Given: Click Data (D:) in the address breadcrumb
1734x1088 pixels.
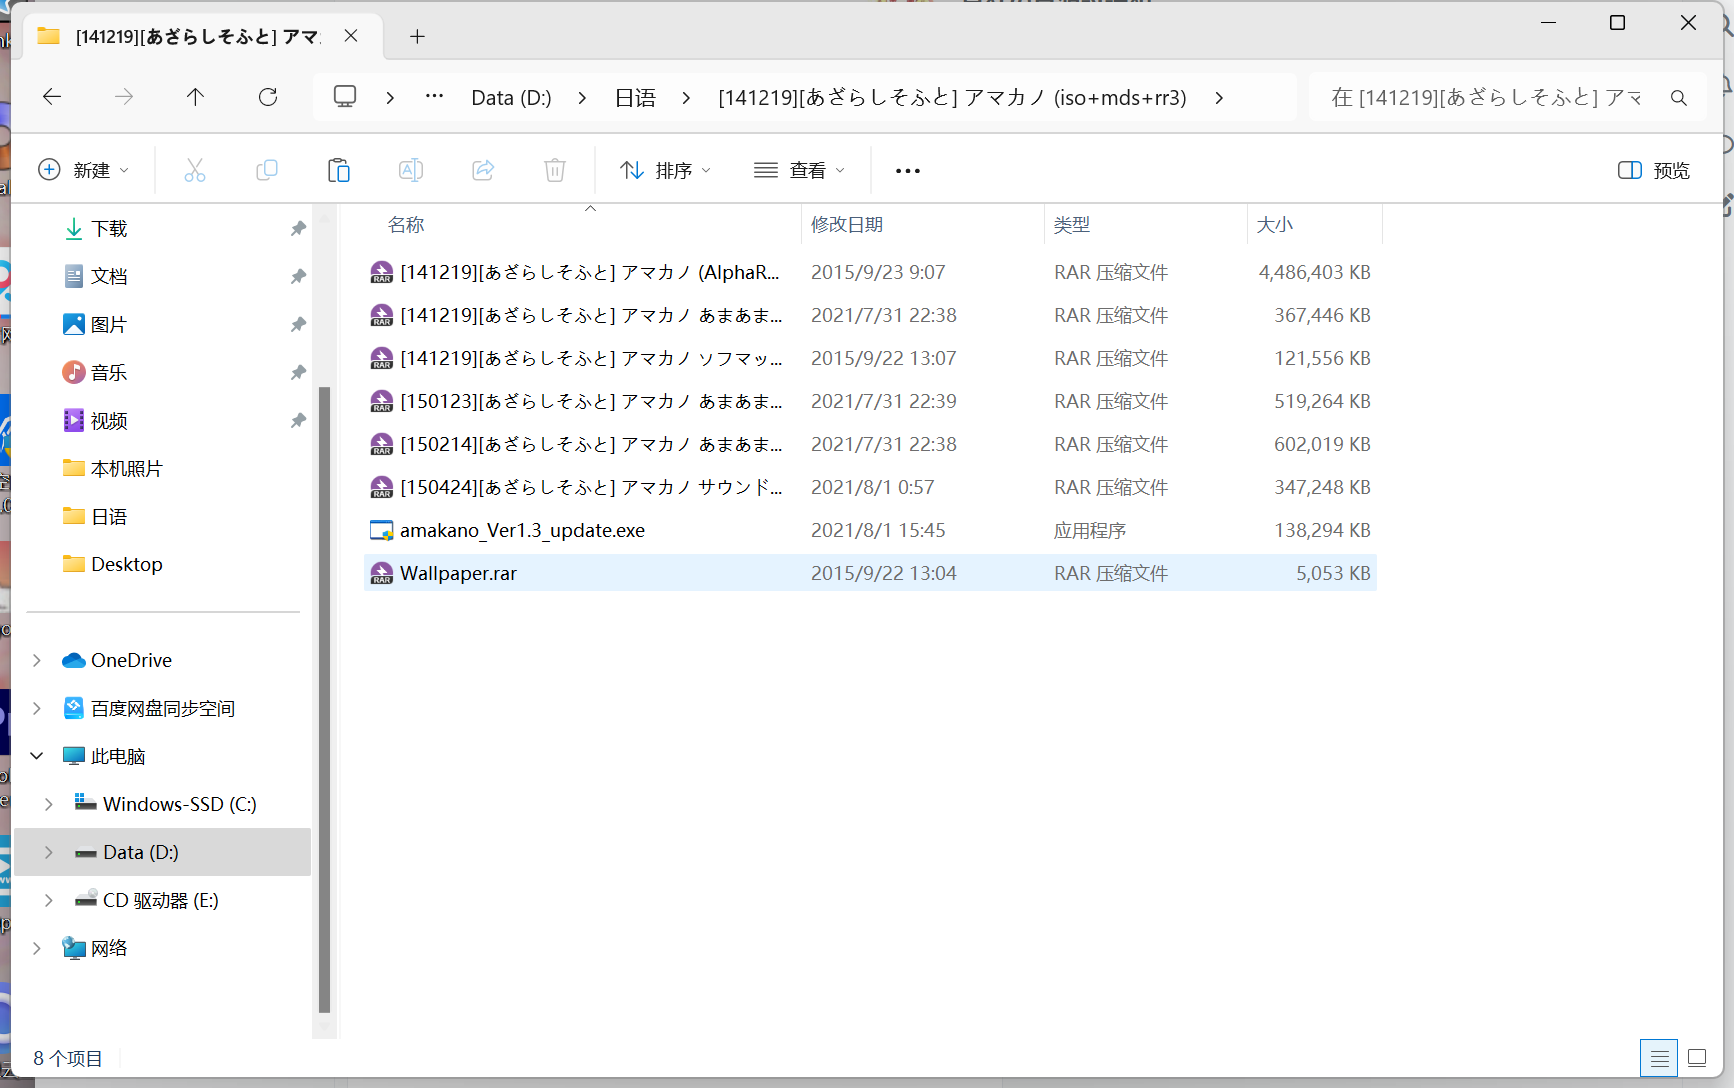Looking at the screenshot, I should (511, 98).
